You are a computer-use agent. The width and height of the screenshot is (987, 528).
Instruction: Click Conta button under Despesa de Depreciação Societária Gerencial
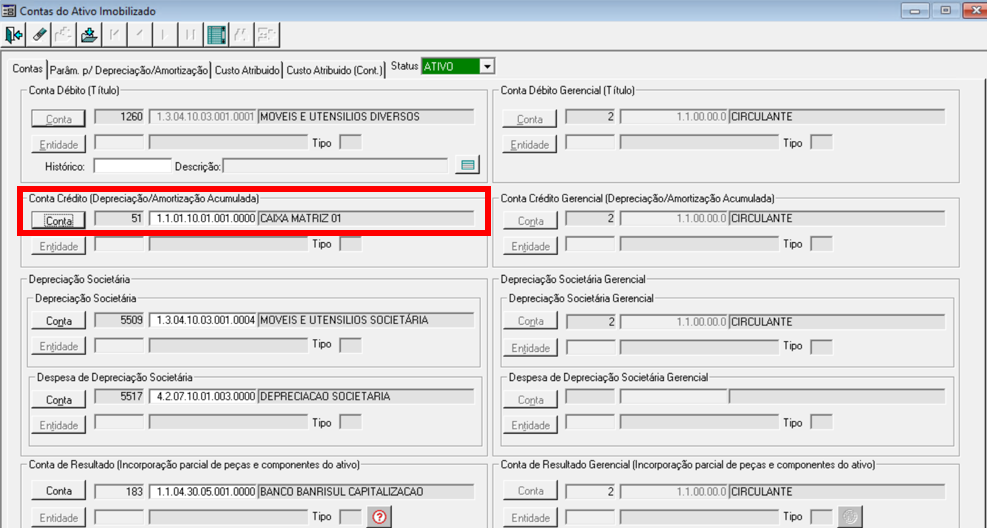pos(530,400)
